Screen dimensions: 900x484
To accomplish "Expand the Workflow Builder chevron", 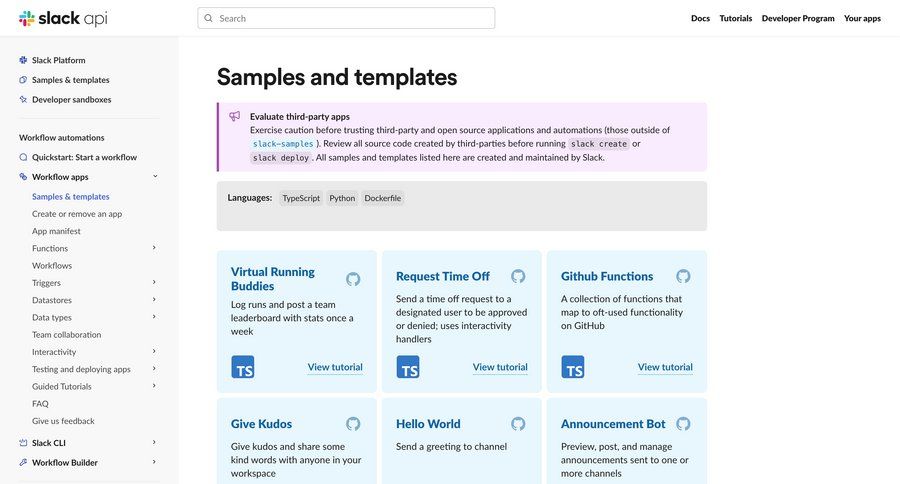I will [x=154, y=462].
